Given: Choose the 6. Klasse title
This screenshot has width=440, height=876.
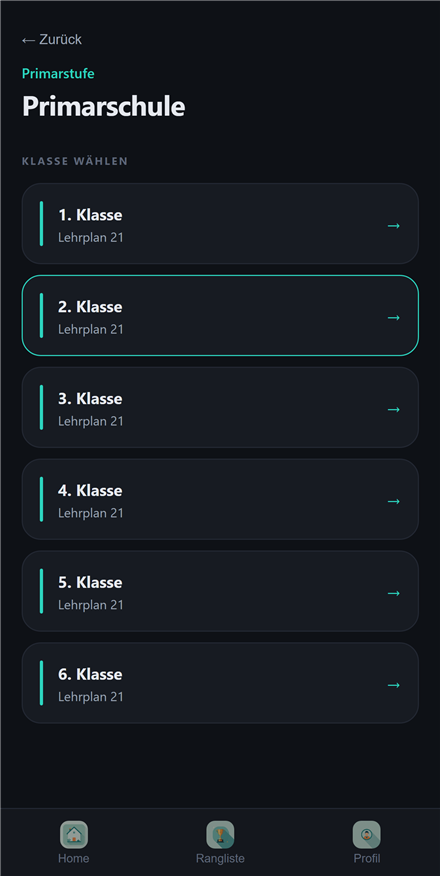Looking at the screenshot, I should tap(90, 674).
